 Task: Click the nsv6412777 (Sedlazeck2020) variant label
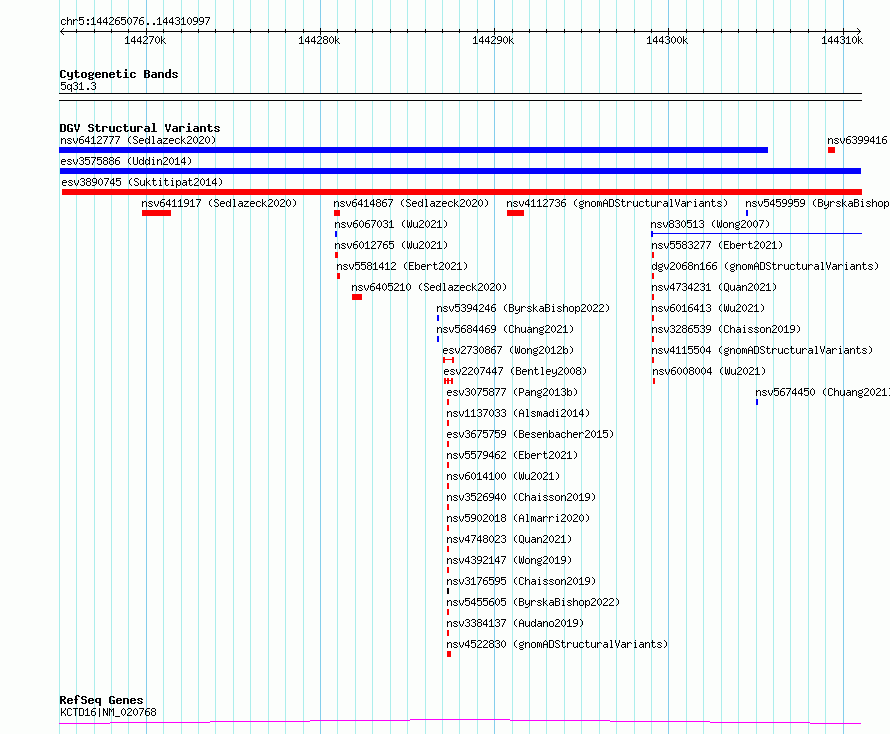138,140
